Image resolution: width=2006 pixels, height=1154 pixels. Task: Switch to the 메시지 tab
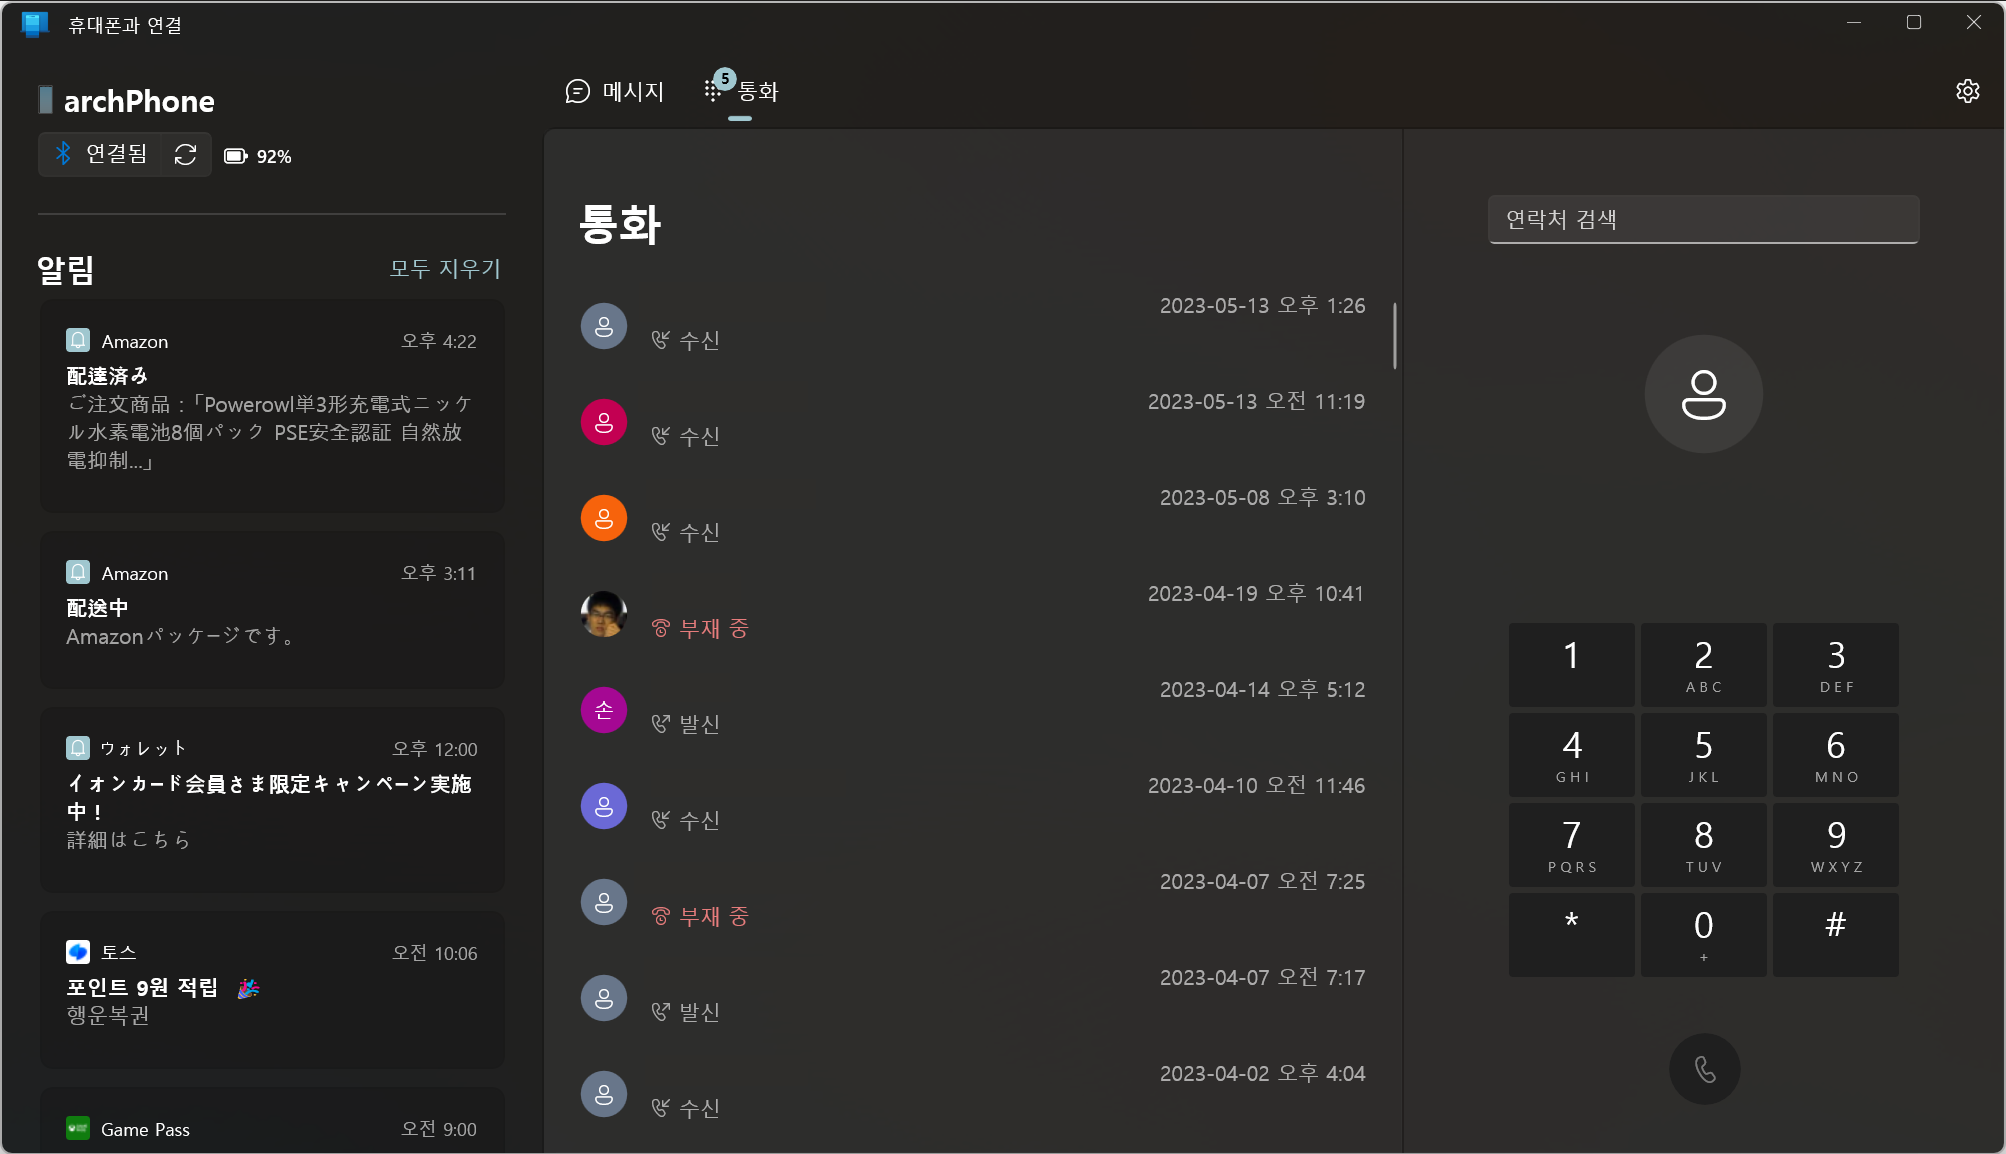tap(615, 92)
